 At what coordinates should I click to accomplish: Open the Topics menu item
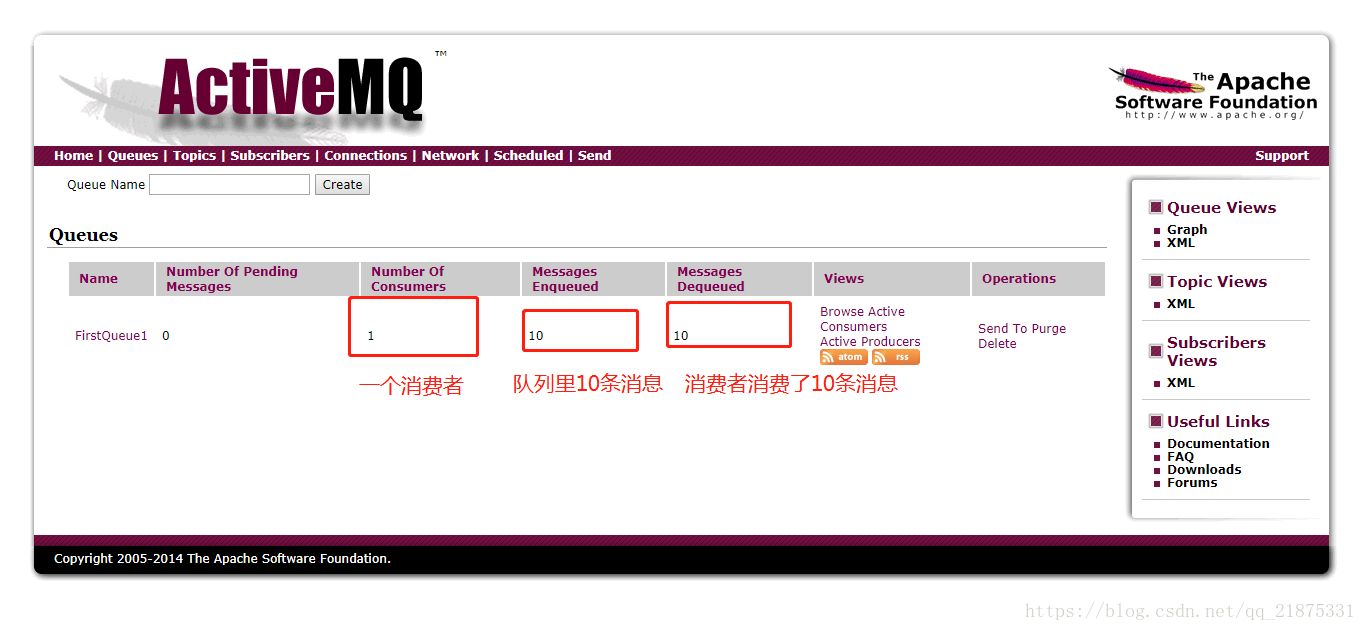coord(194,156)
